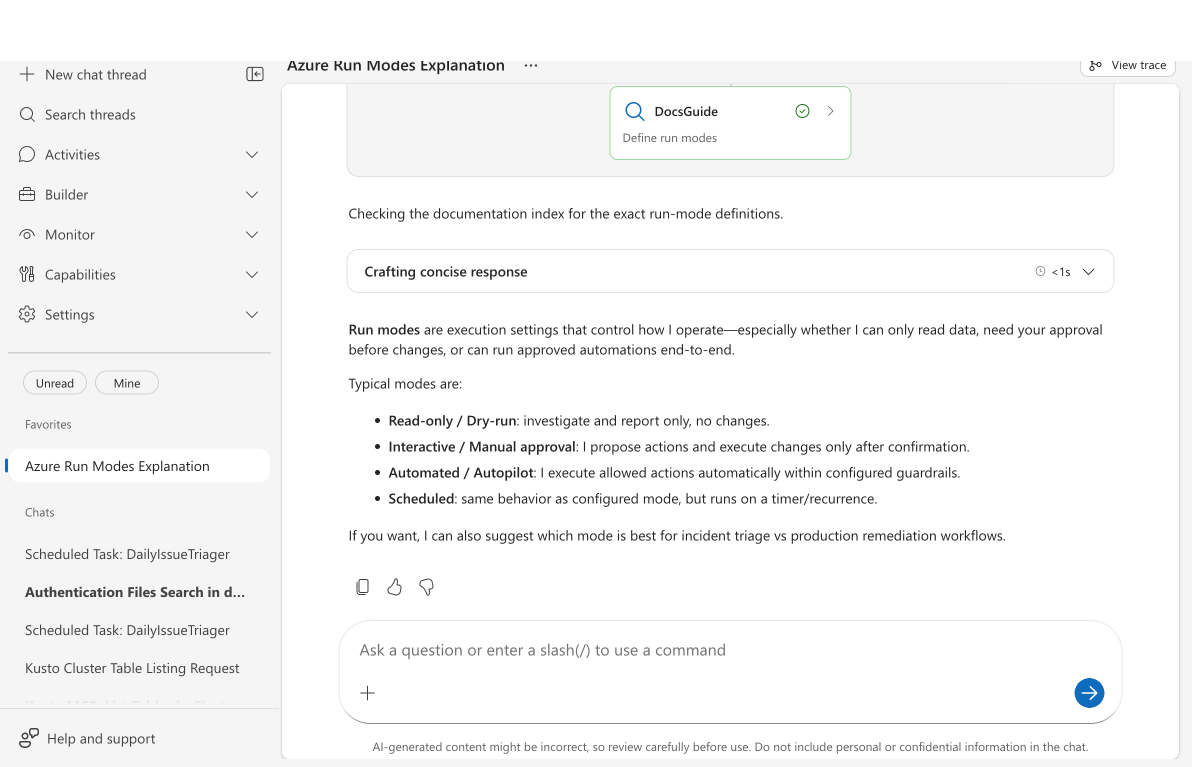
Task: Collapse the sidebar panel icon
Action: point(255,74)
